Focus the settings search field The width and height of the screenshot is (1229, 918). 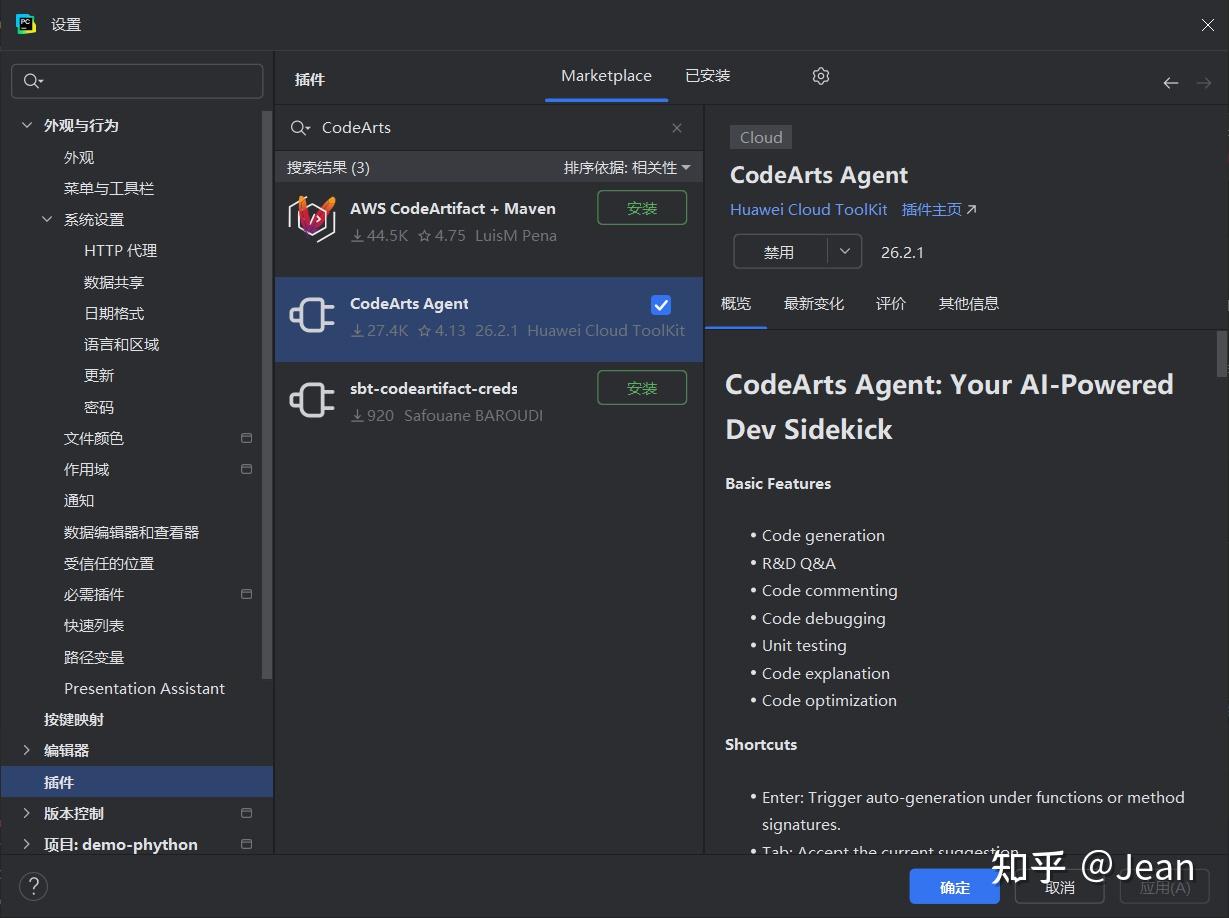pos(137,81)
